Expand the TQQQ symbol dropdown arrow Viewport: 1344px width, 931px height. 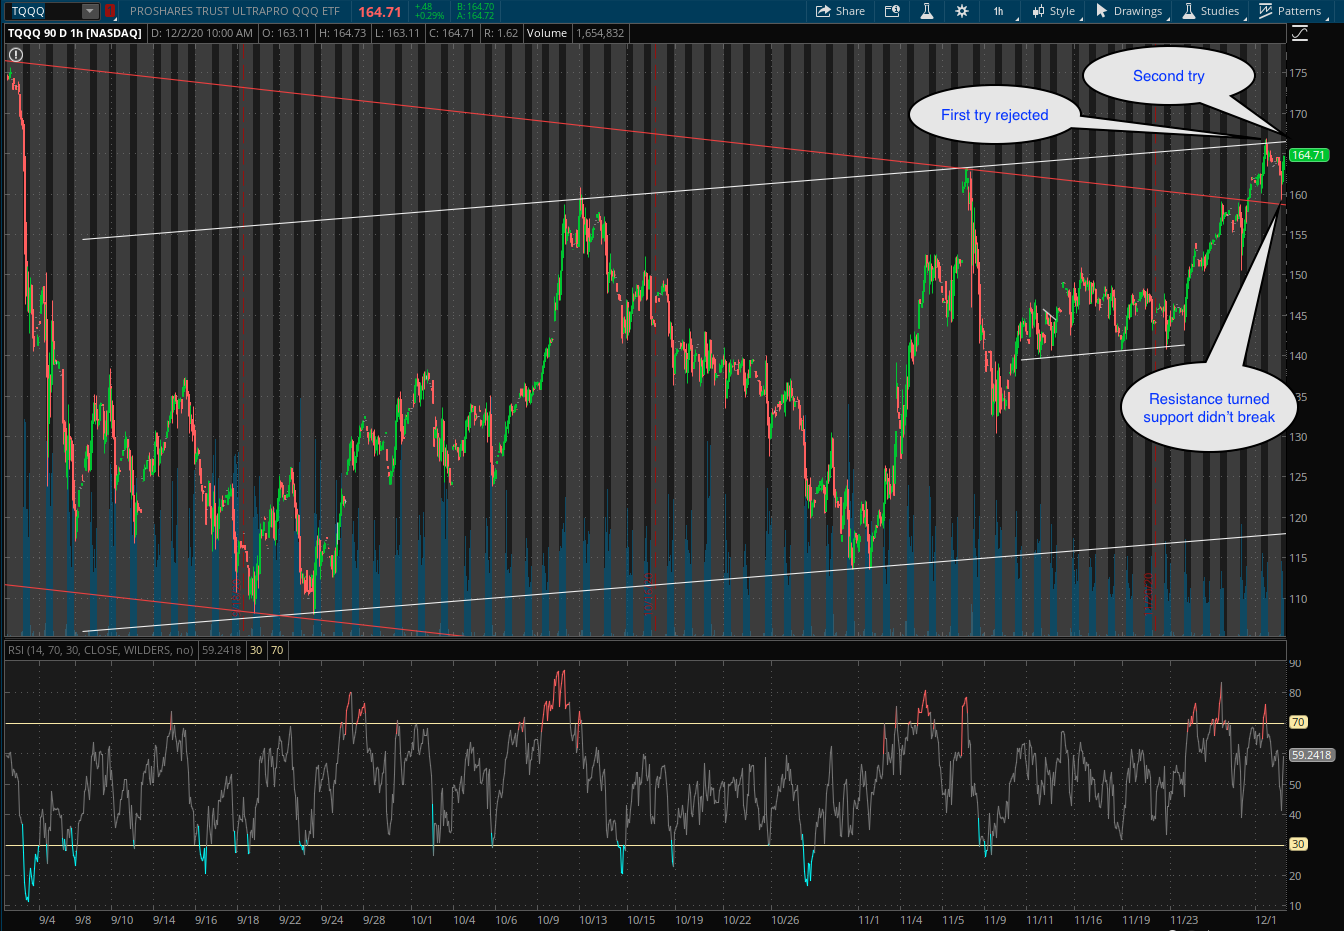[x=90, y=11]
